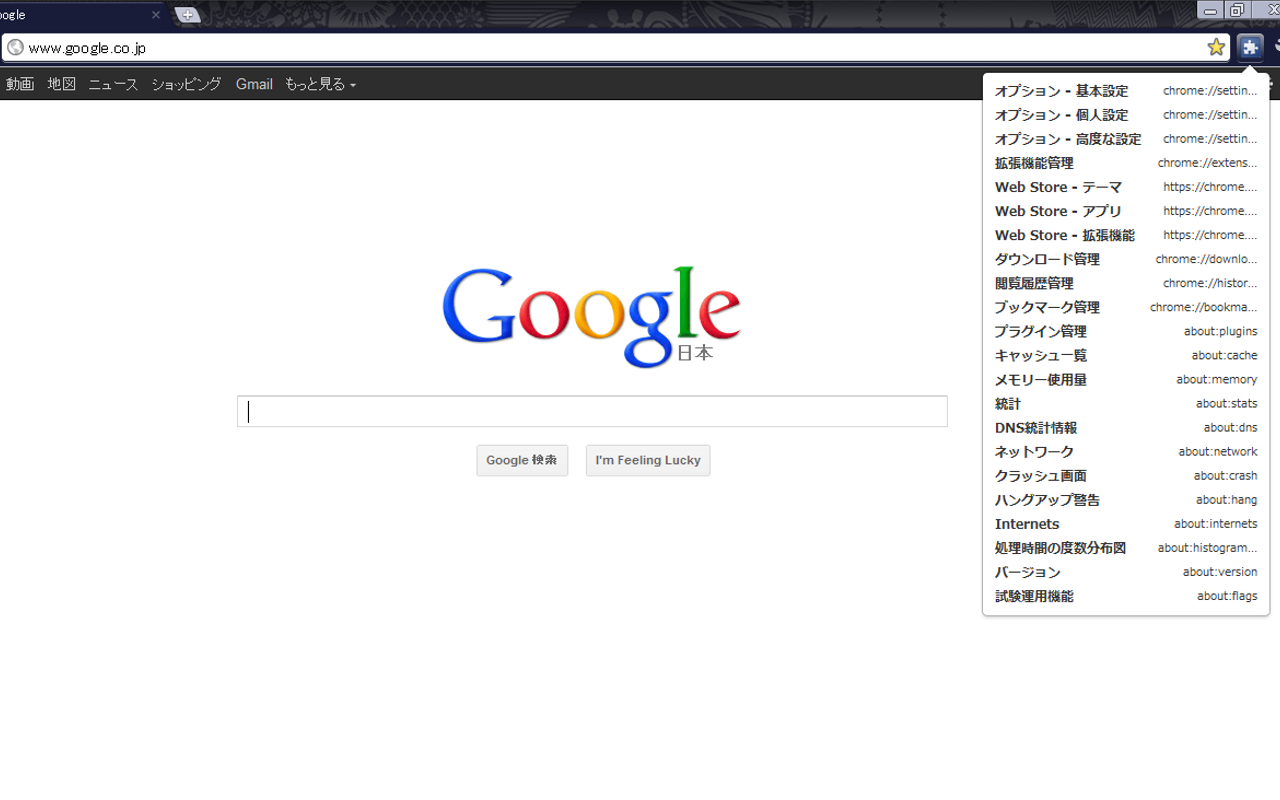Click the site globe icon in the address bar
The width and height of the screenshot is (1280, 800).
[15, 47]
